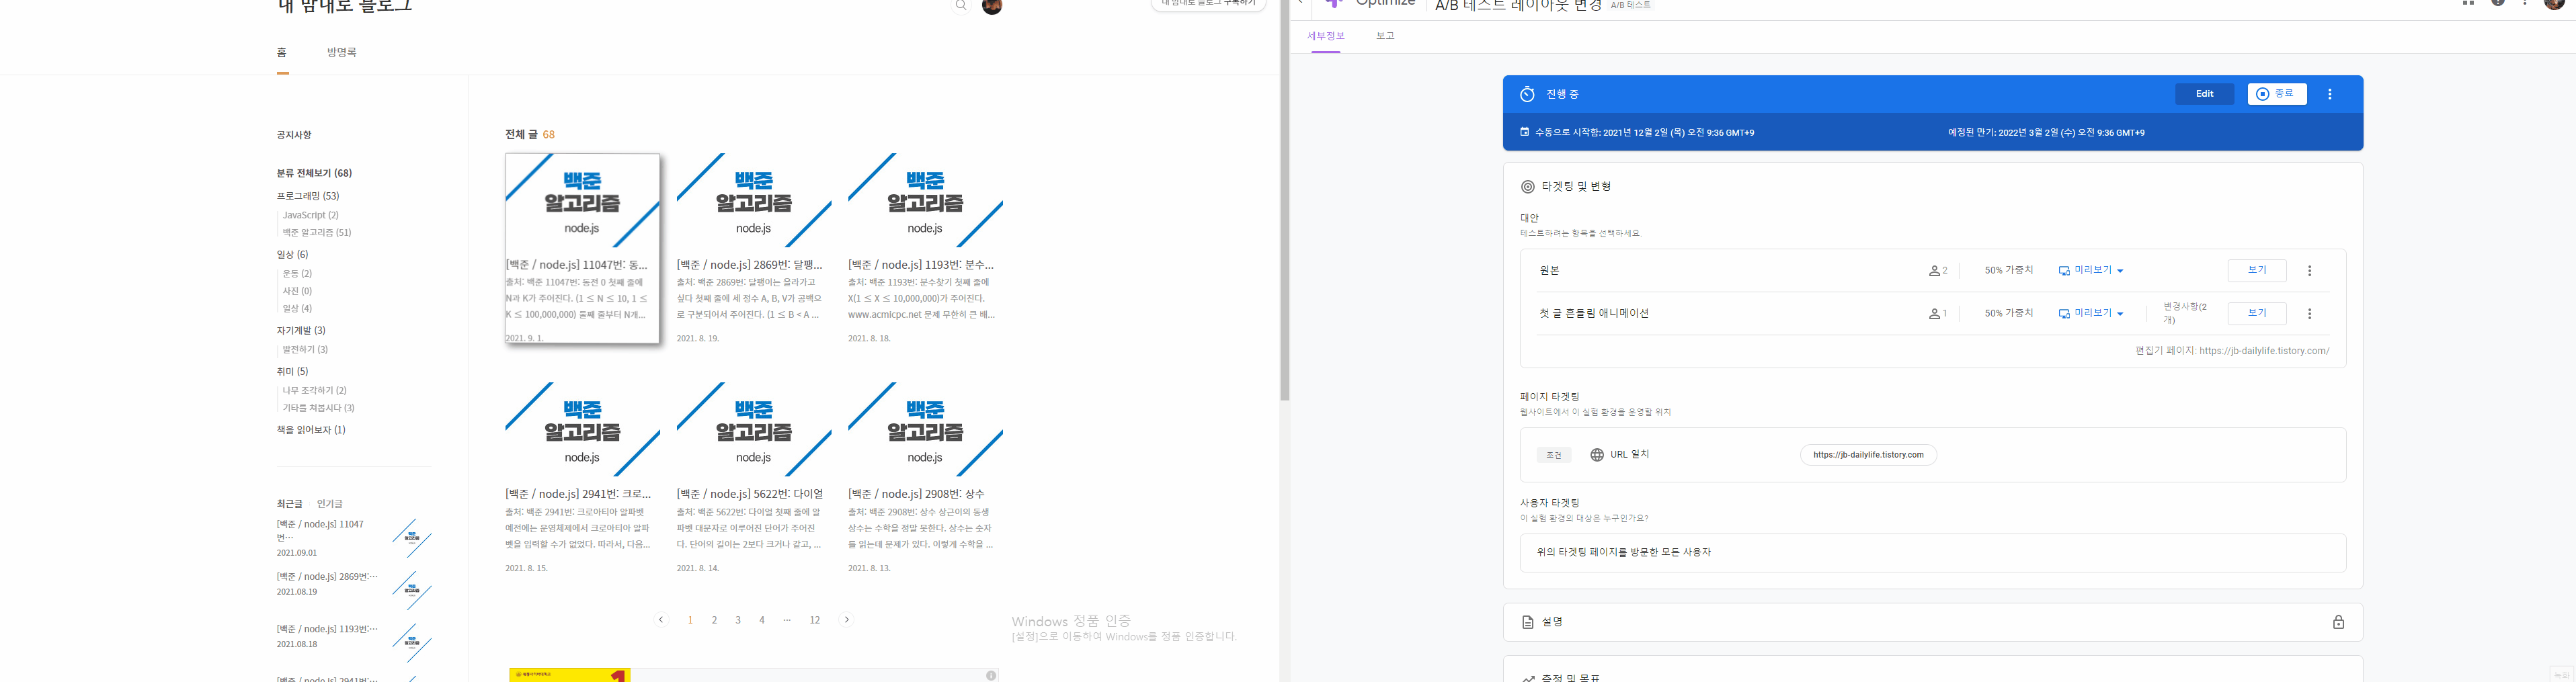
Task: Switch to the 보고 tab
Action: tap(1384, 36)
